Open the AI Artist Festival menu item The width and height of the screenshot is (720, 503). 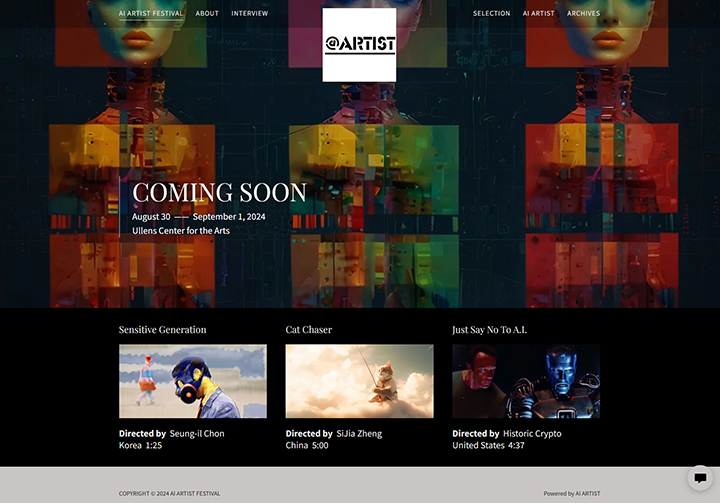151,13
